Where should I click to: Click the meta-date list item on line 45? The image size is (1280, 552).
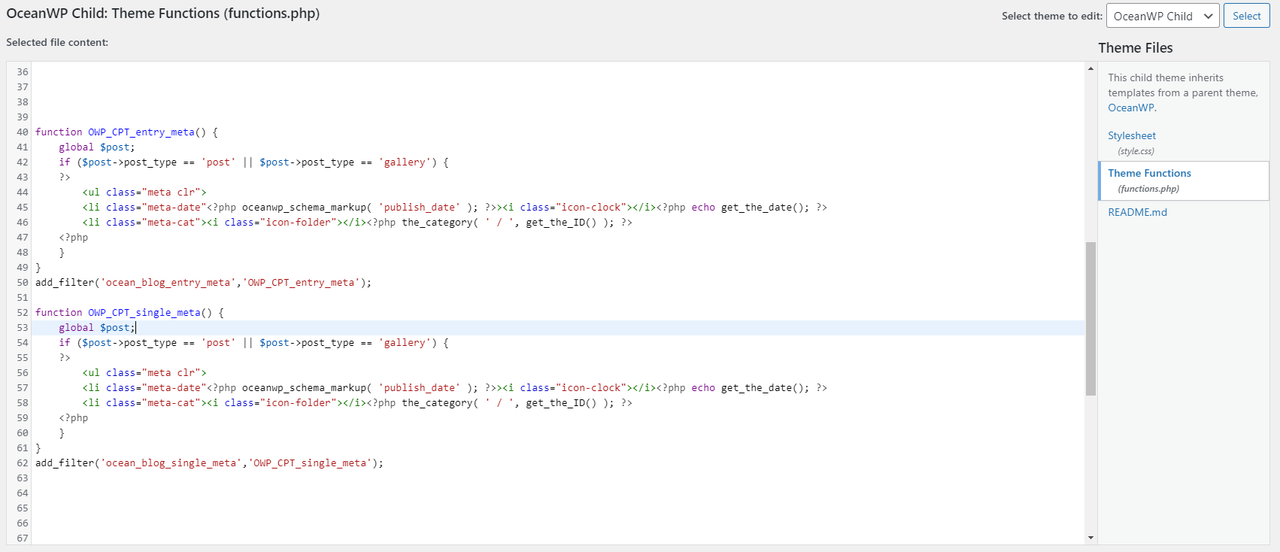point(455,207)
